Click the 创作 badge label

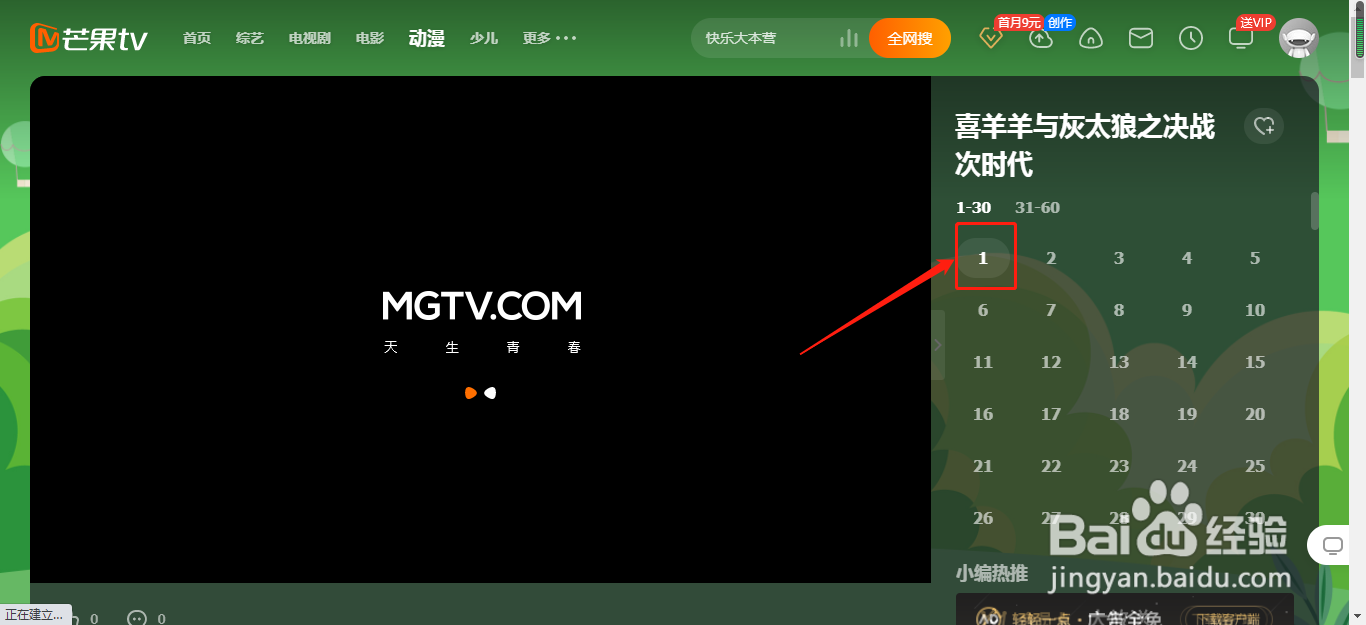(1060, 22)
